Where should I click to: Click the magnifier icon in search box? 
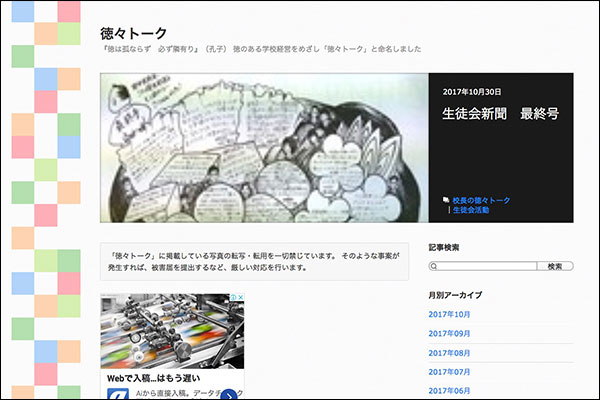tap(434, 267)
